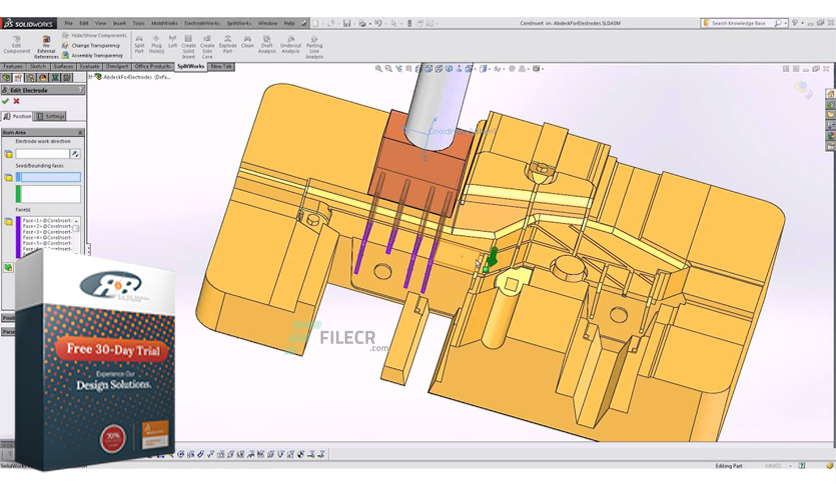The image size is (836, 484).
Task: Click Assembly Transparency
Action: pyautogui.click(x=92, y=55)
